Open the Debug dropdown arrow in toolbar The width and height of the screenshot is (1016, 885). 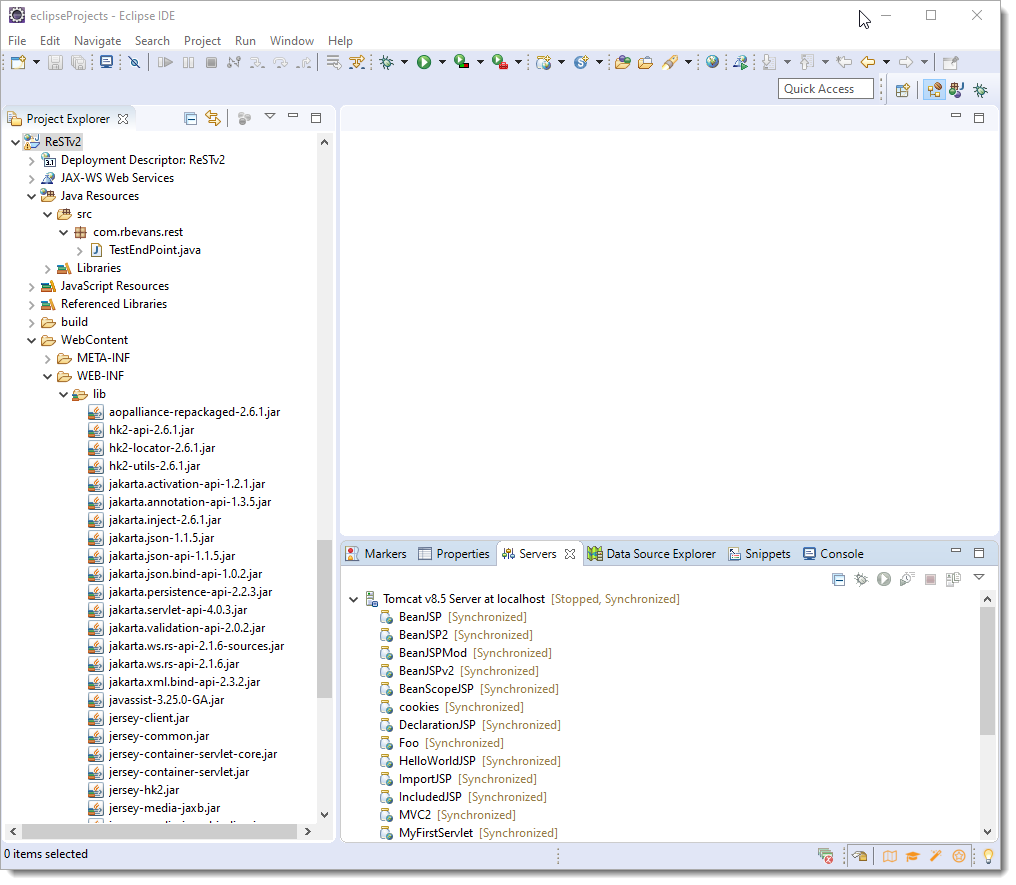click(x=404, y=62)
